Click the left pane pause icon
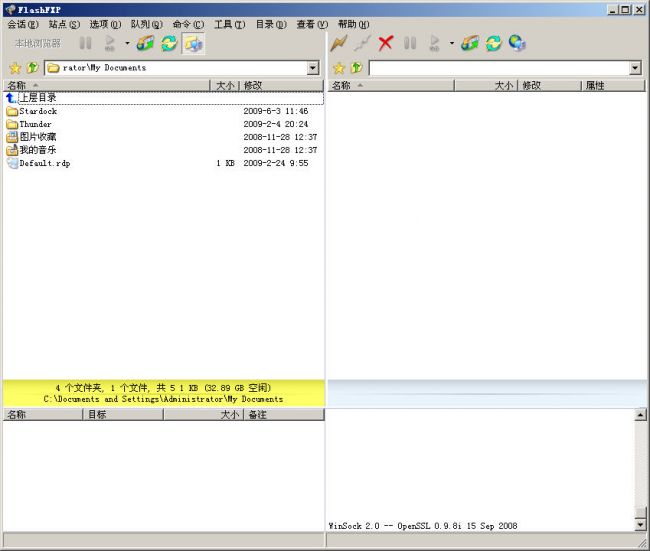The width and height of the screenshot is (650, 551). 86,44
